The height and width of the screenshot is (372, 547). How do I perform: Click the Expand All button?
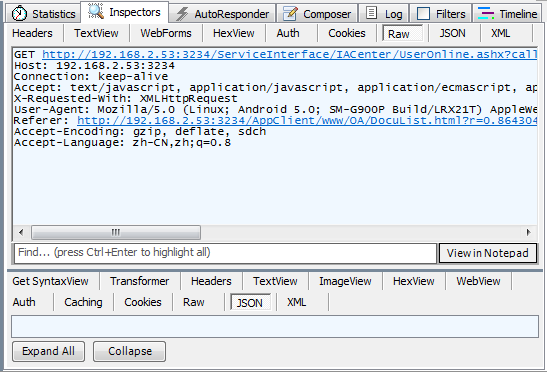pos(48,351)
